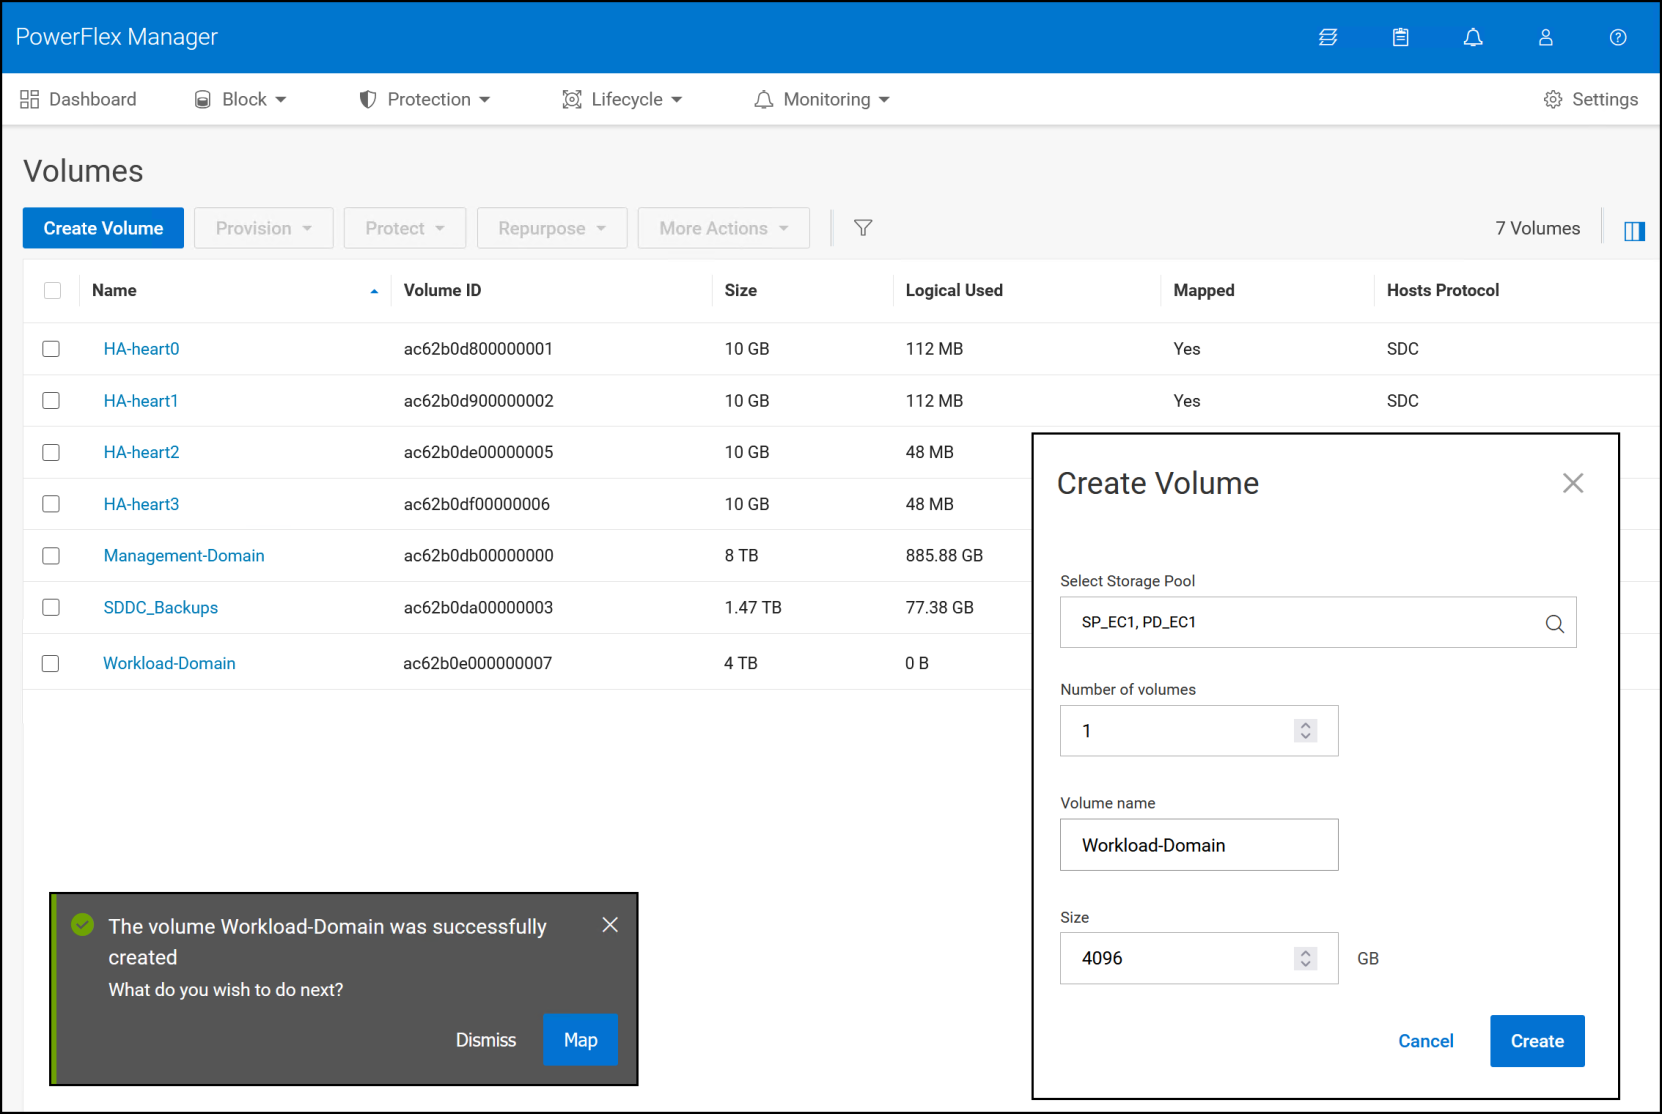Open the More Actions dropdown
The image size is (1662, 1115).
[x=724, y=228]
